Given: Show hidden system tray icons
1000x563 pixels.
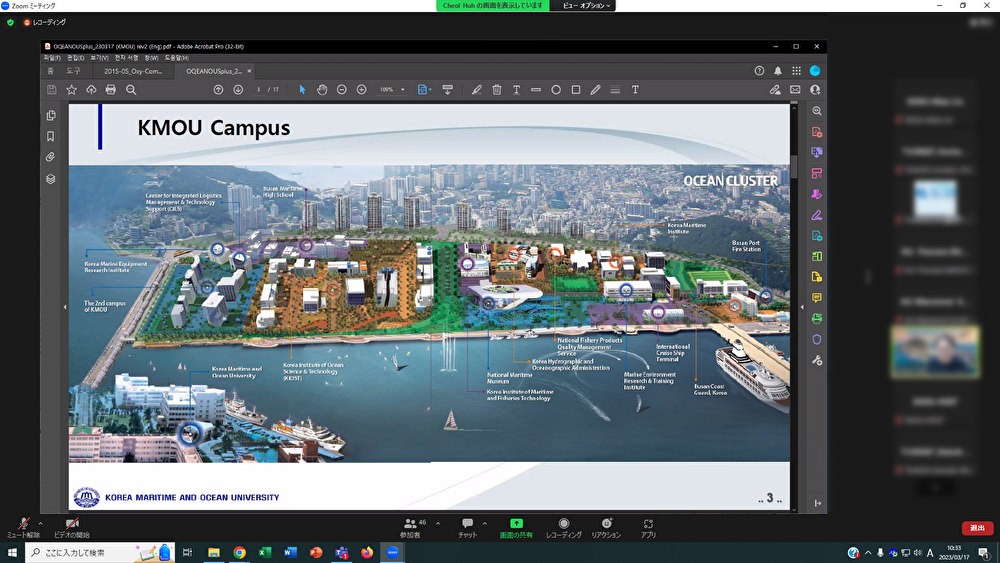Looking at the screenshot, I should pos(868,553).
